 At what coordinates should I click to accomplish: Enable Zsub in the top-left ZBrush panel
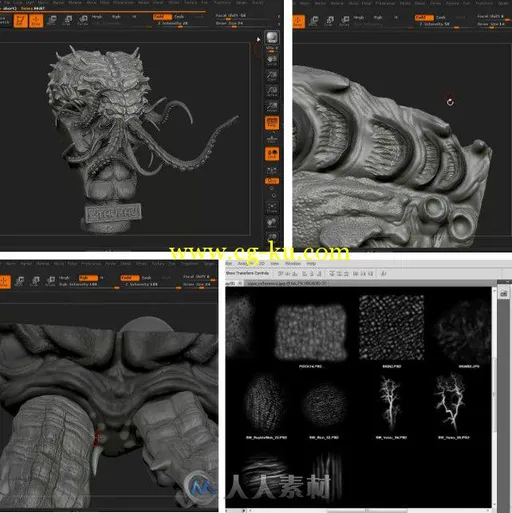click(179, 16)
